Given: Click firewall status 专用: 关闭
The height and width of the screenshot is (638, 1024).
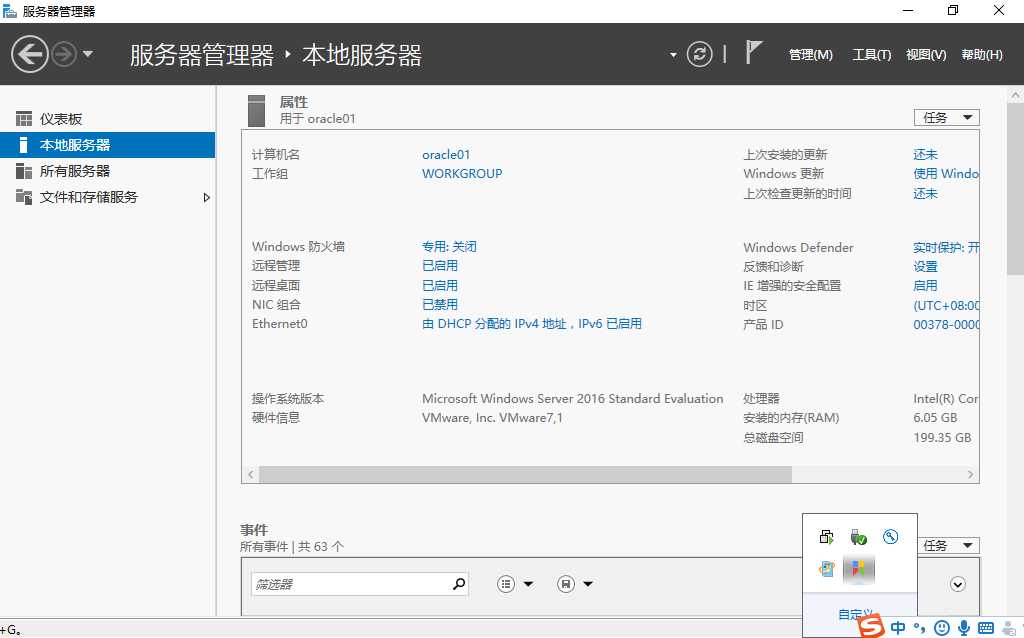Looking at the screenshot, I should point(449,247).
